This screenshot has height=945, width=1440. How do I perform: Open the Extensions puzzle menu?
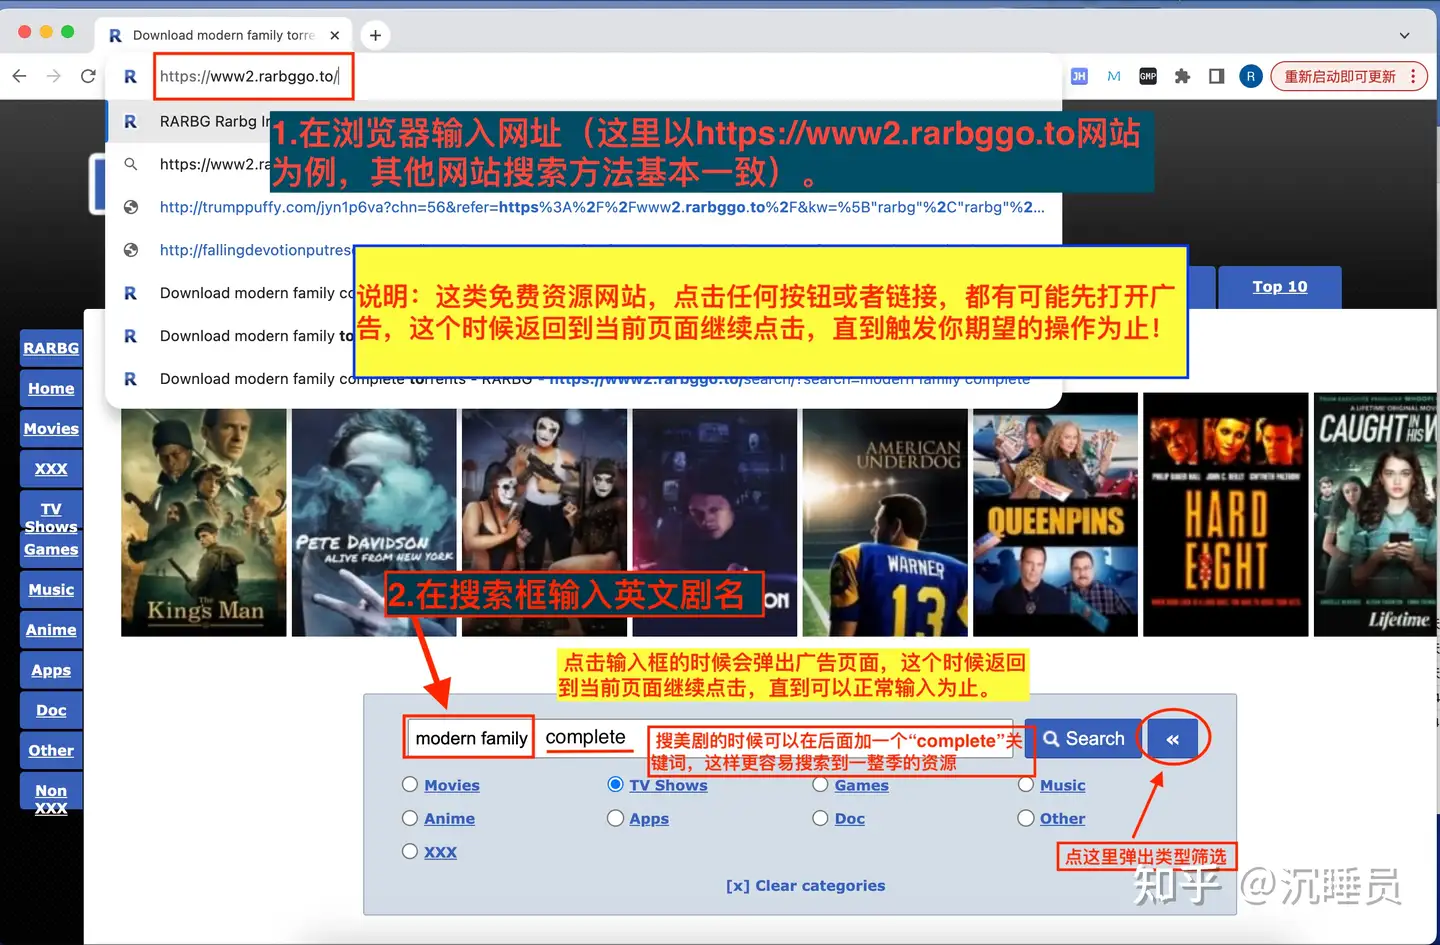(x=1182, y=76)
